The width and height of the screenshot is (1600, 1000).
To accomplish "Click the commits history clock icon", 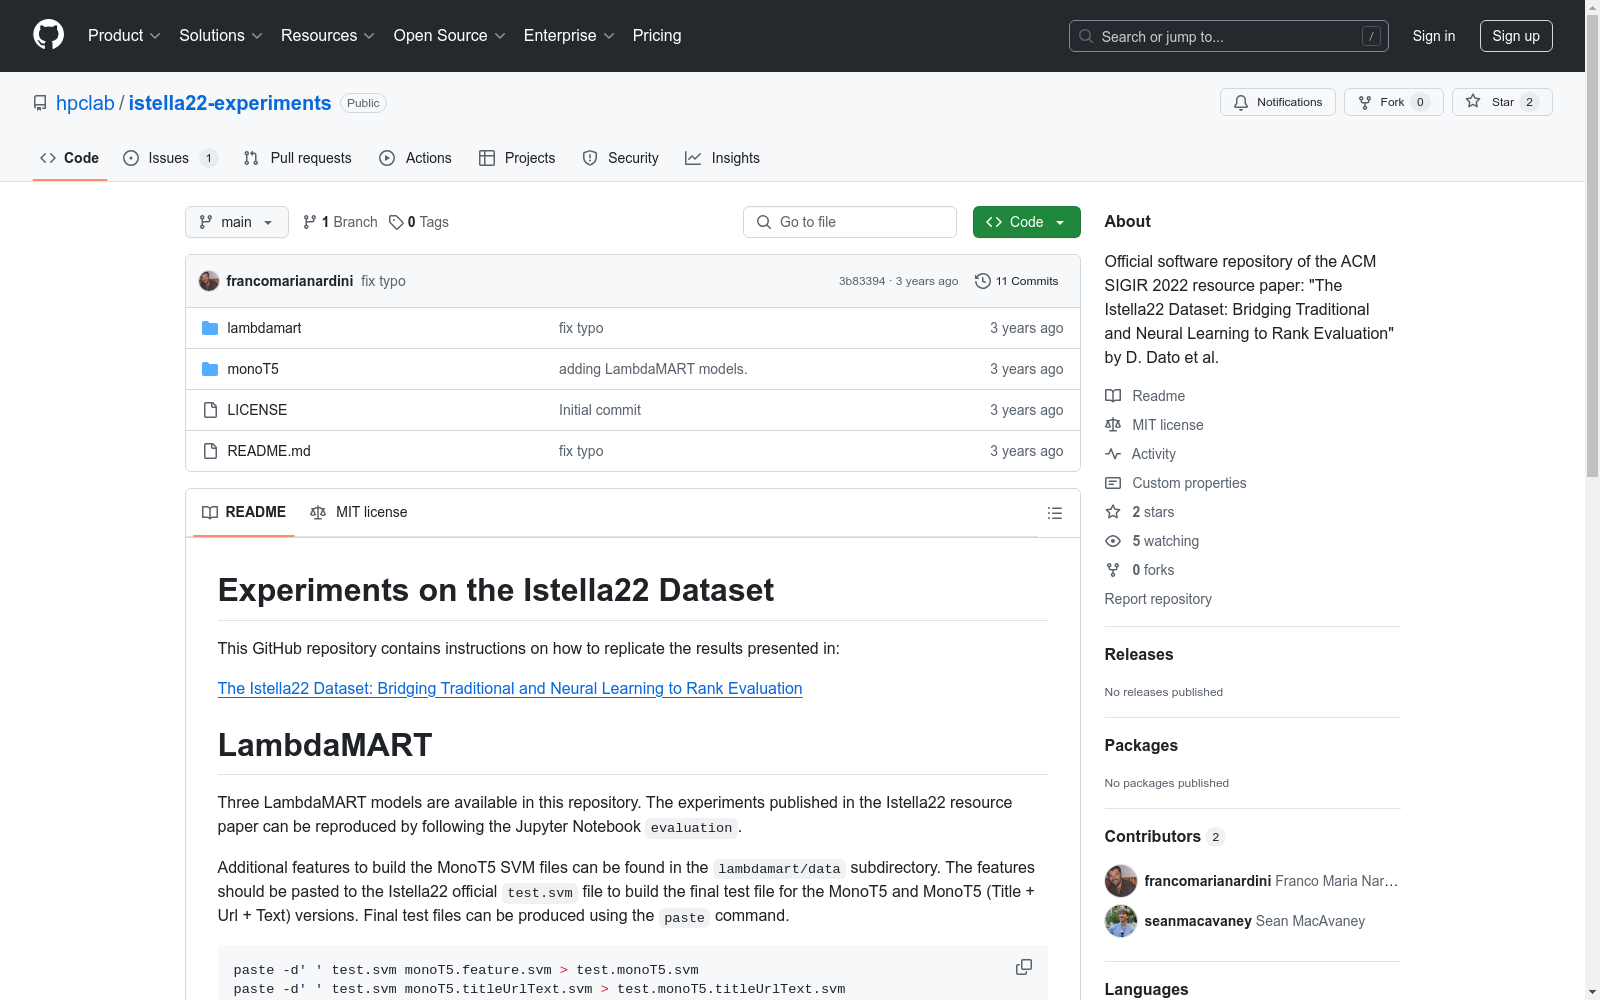I will 983,281.
